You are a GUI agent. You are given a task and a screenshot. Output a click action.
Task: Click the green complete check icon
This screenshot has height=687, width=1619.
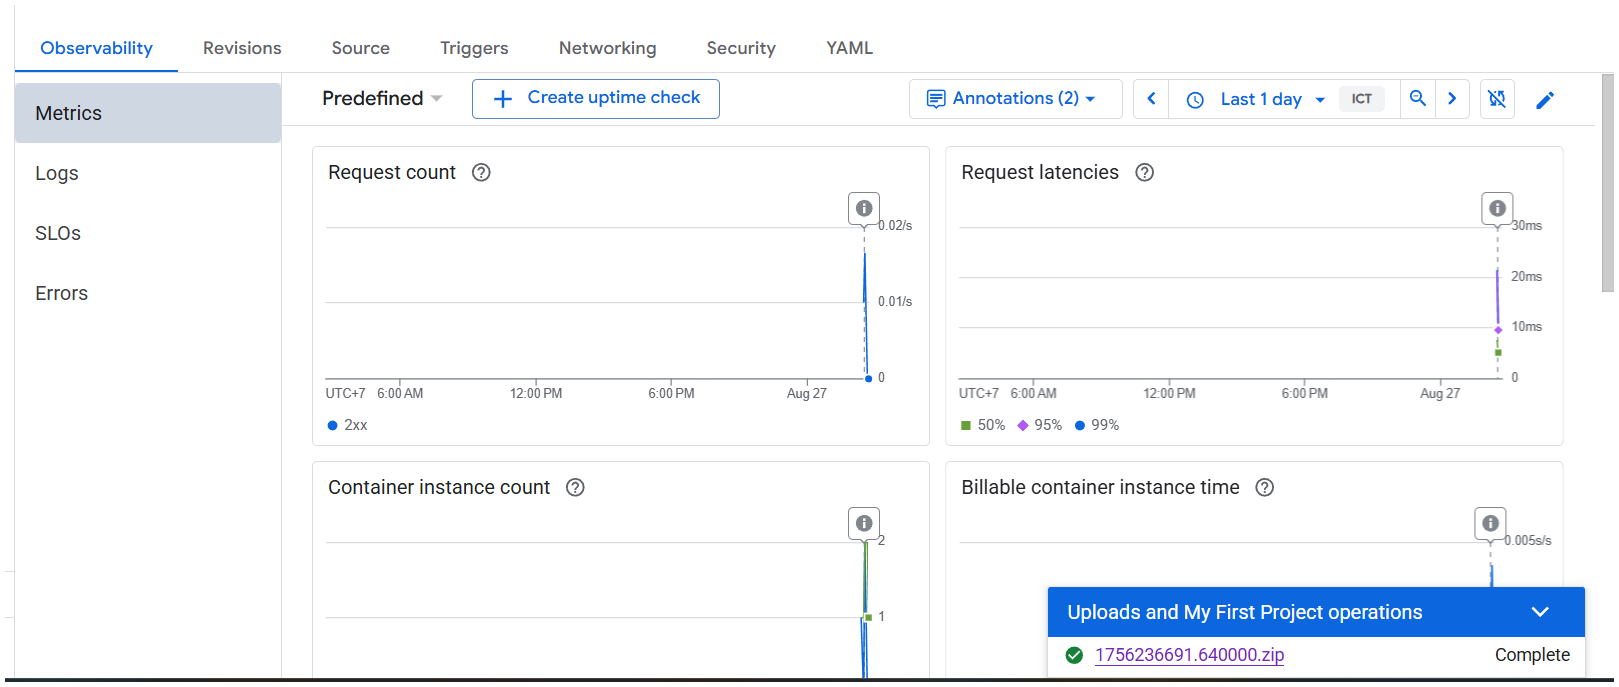click(1074, 655)
